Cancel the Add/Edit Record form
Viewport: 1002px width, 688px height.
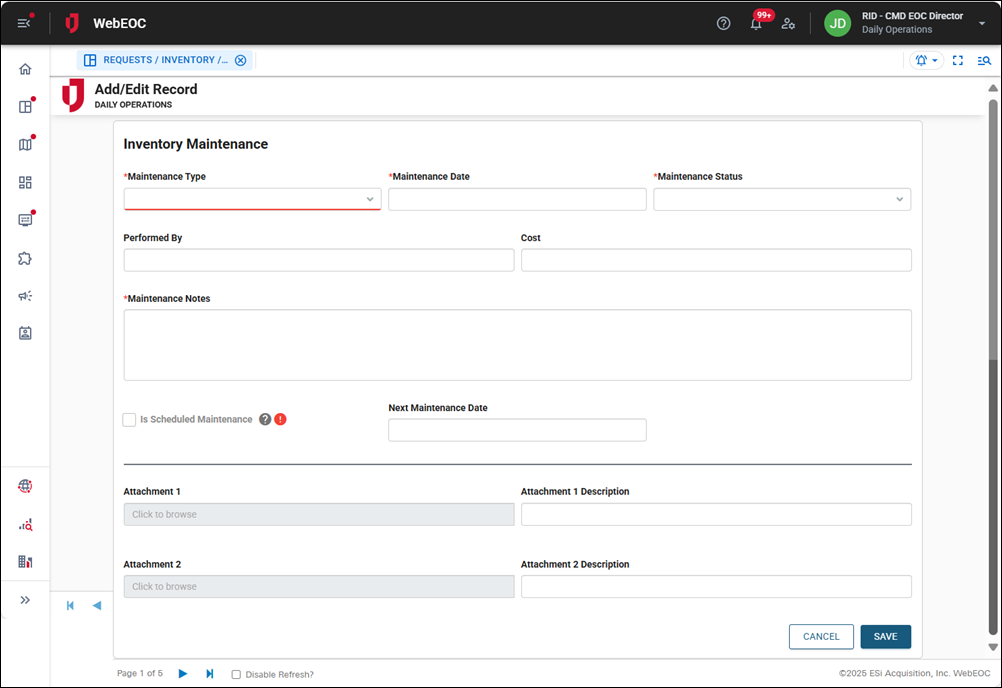820,636
